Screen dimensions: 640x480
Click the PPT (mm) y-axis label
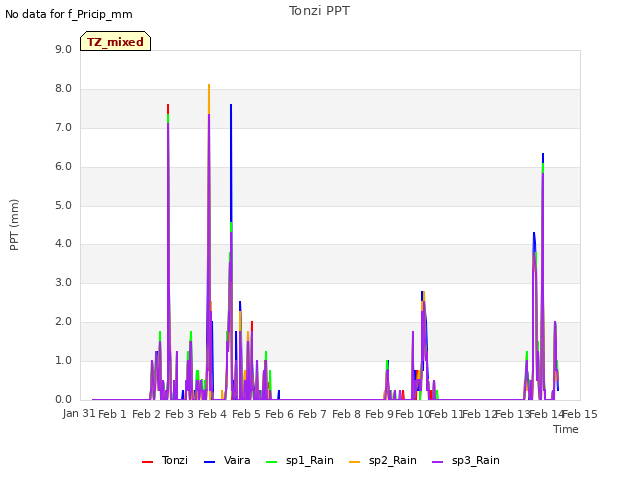point(14,225)
